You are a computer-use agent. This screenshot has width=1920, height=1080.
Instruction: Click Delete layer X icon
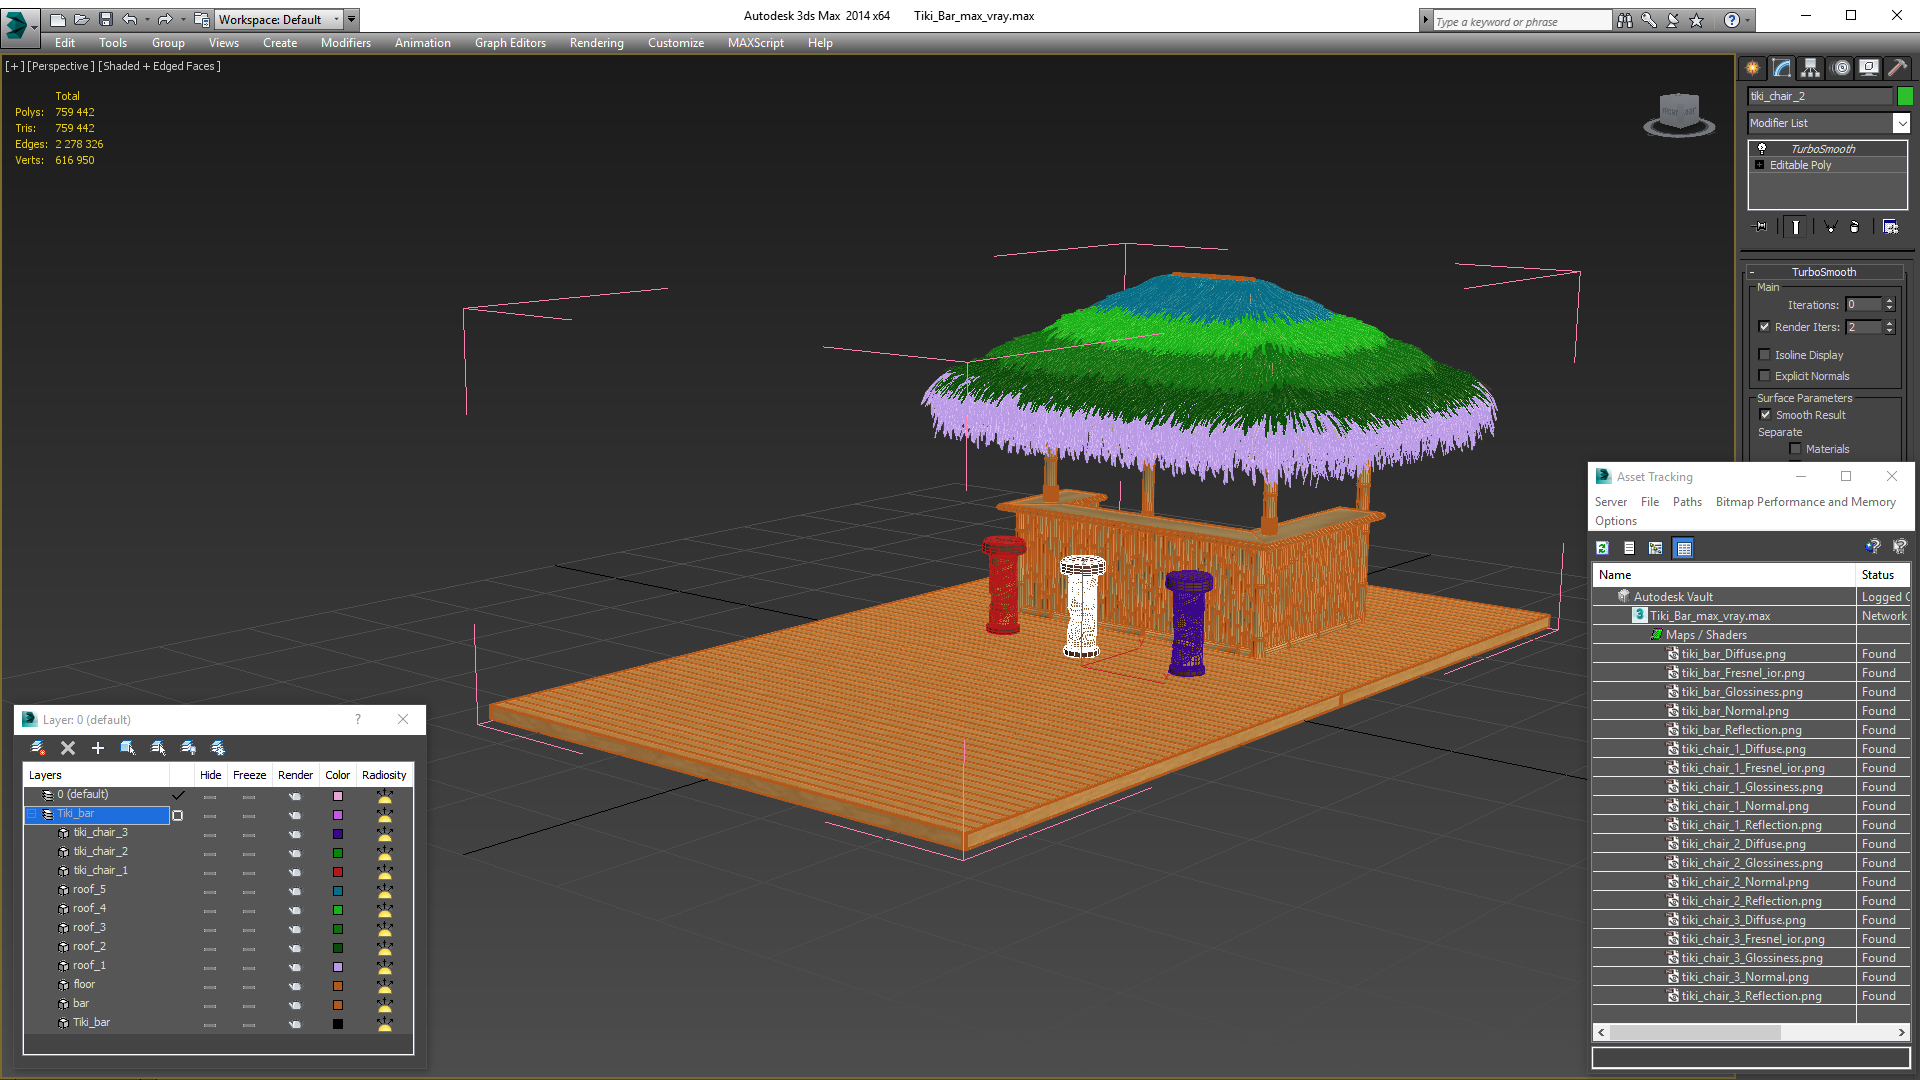coord(68,748)
